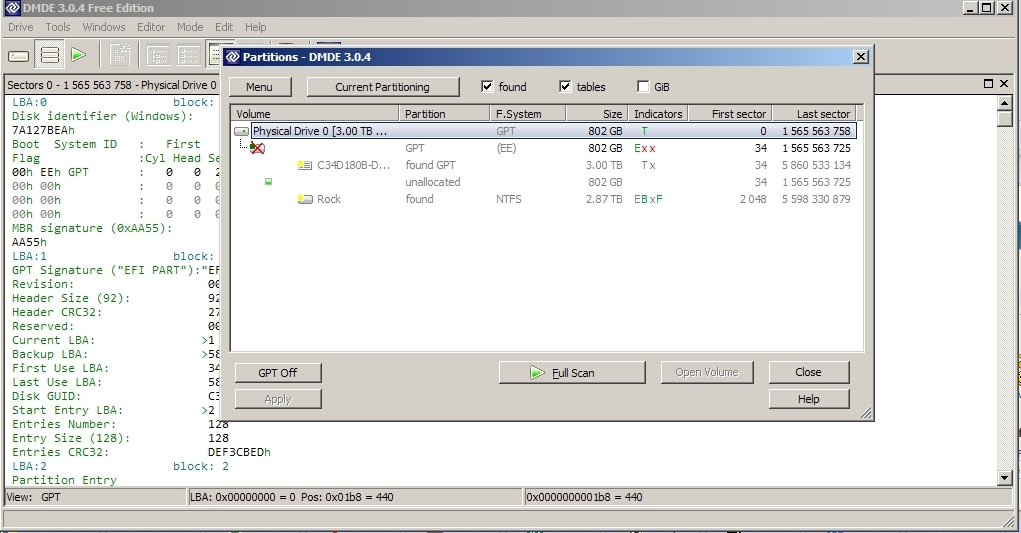
Task: Sort by the Volume column header
Action: 315,114
